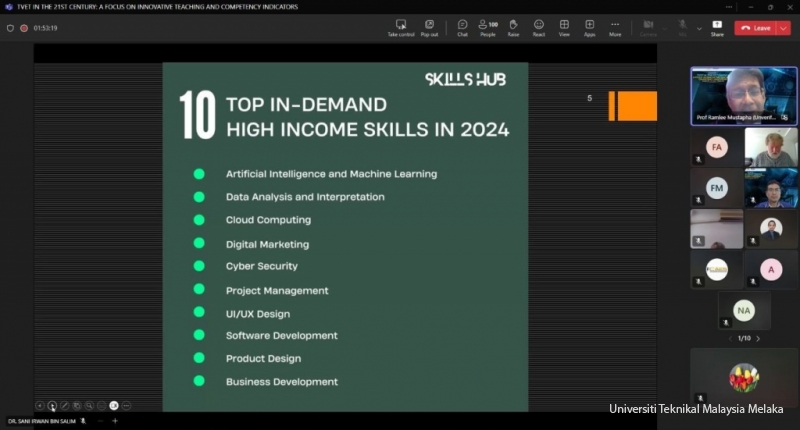Toggle the recording indicator in header

pos(24,28)
